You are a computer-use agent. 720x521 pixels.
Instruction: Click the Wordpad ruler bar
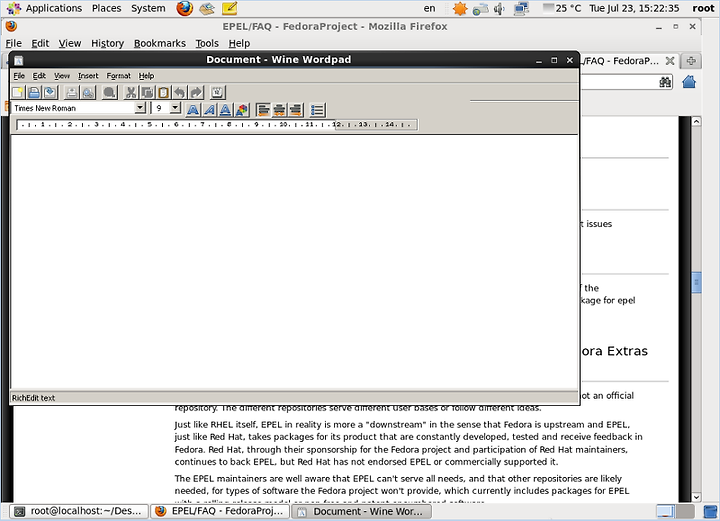coord(217,124)
